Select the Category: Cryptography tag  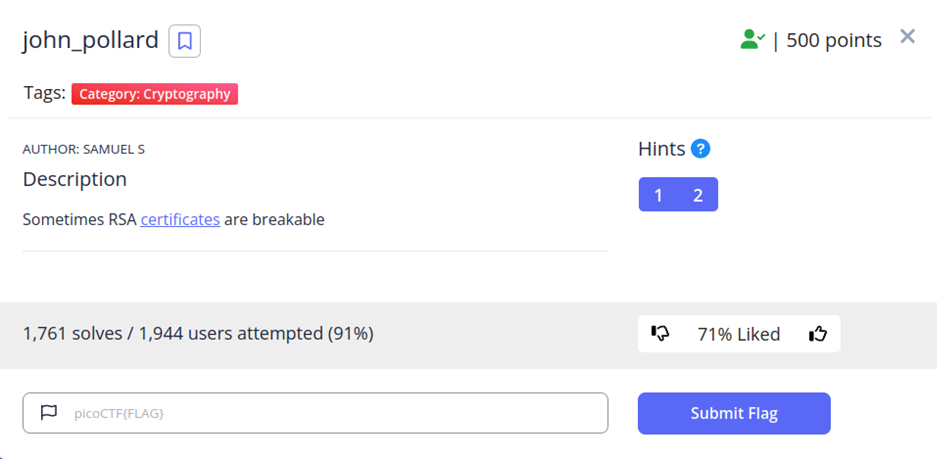pos(155,94)
